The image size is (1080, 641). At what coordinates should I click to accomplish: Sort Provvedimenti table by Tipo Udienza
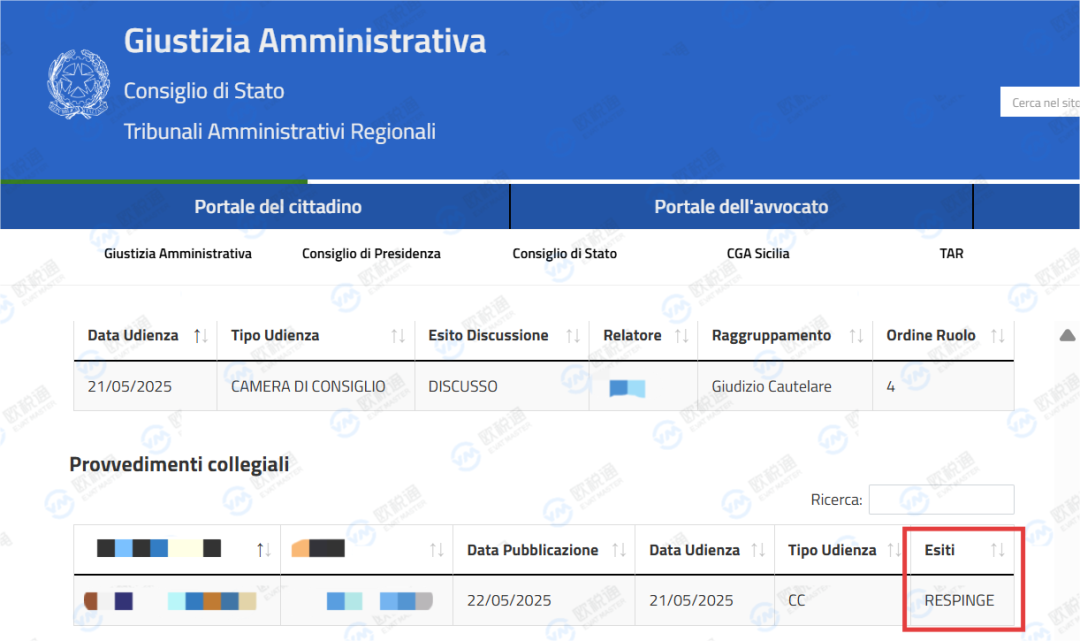(x=894, y=550)
